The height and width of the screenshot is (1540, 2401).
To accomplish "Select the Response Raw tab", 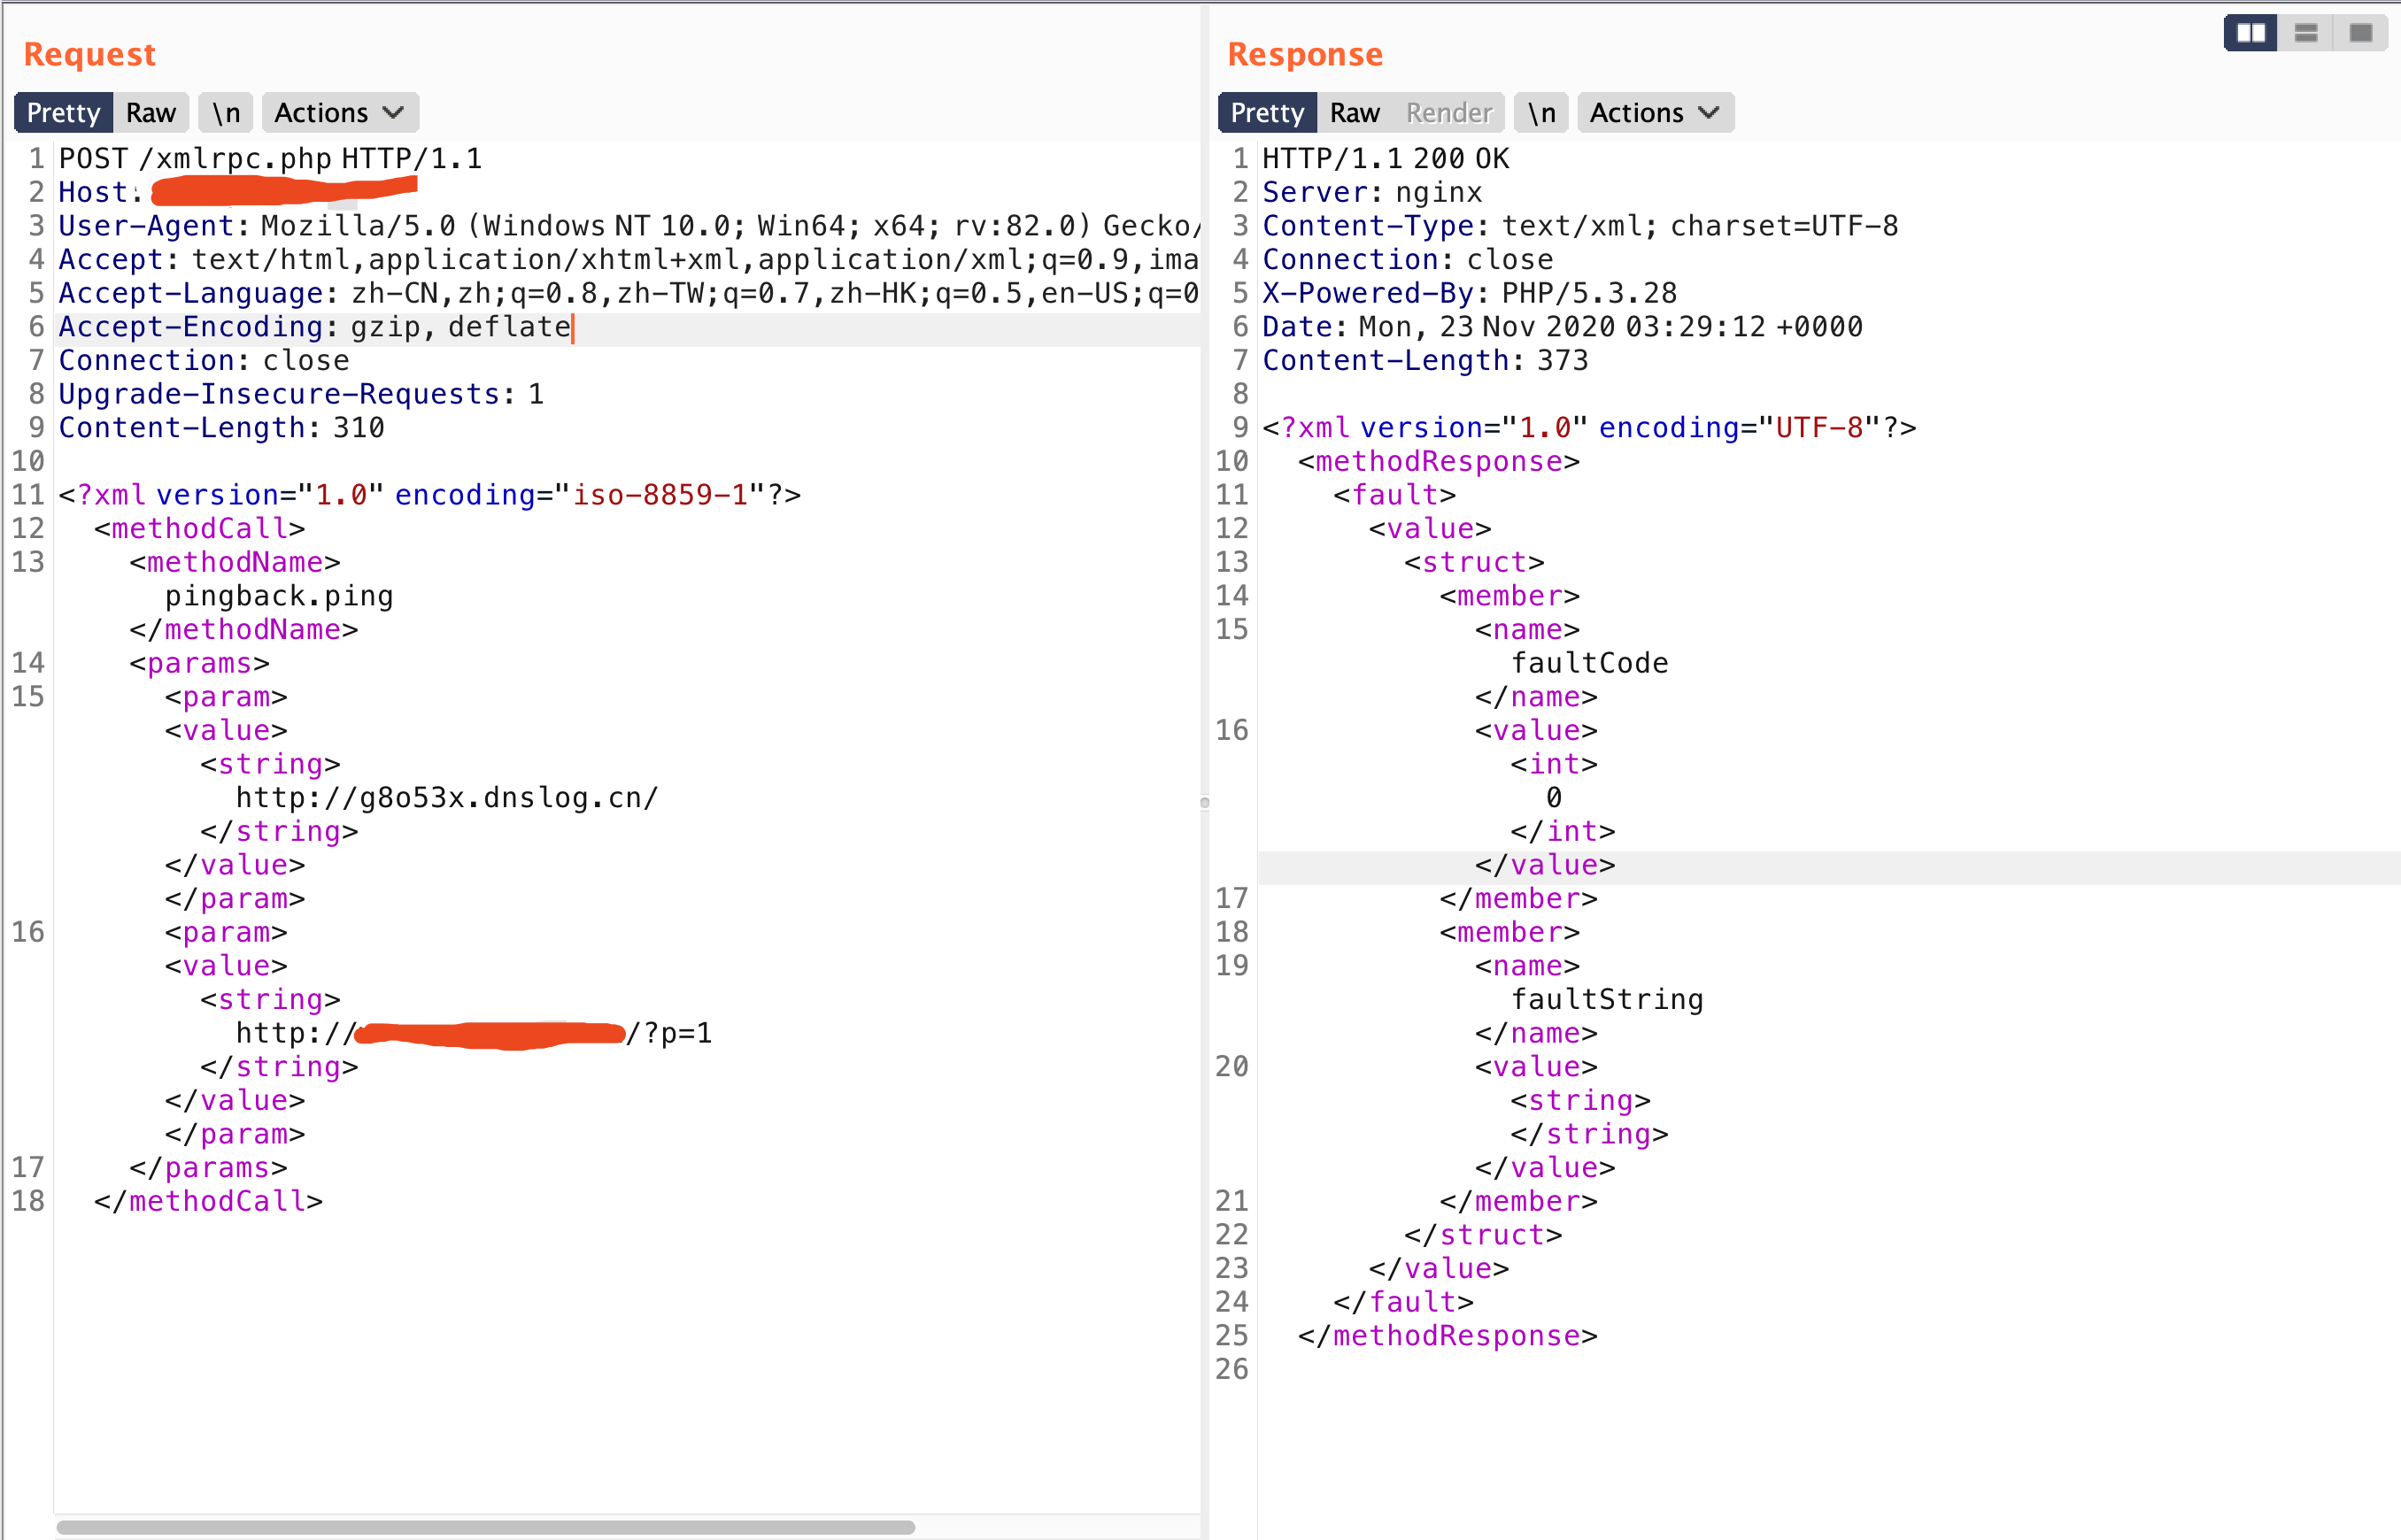I will coord(1354,113).
